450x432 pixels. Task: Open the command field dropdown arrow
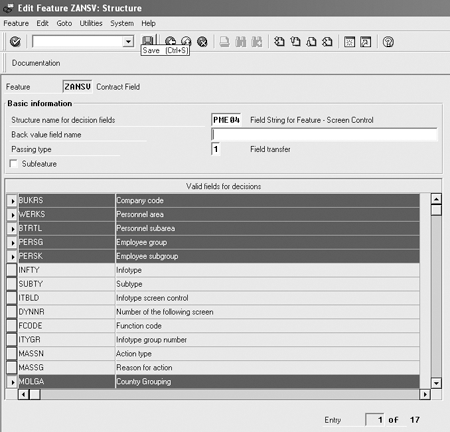click(x=128, y=42)
